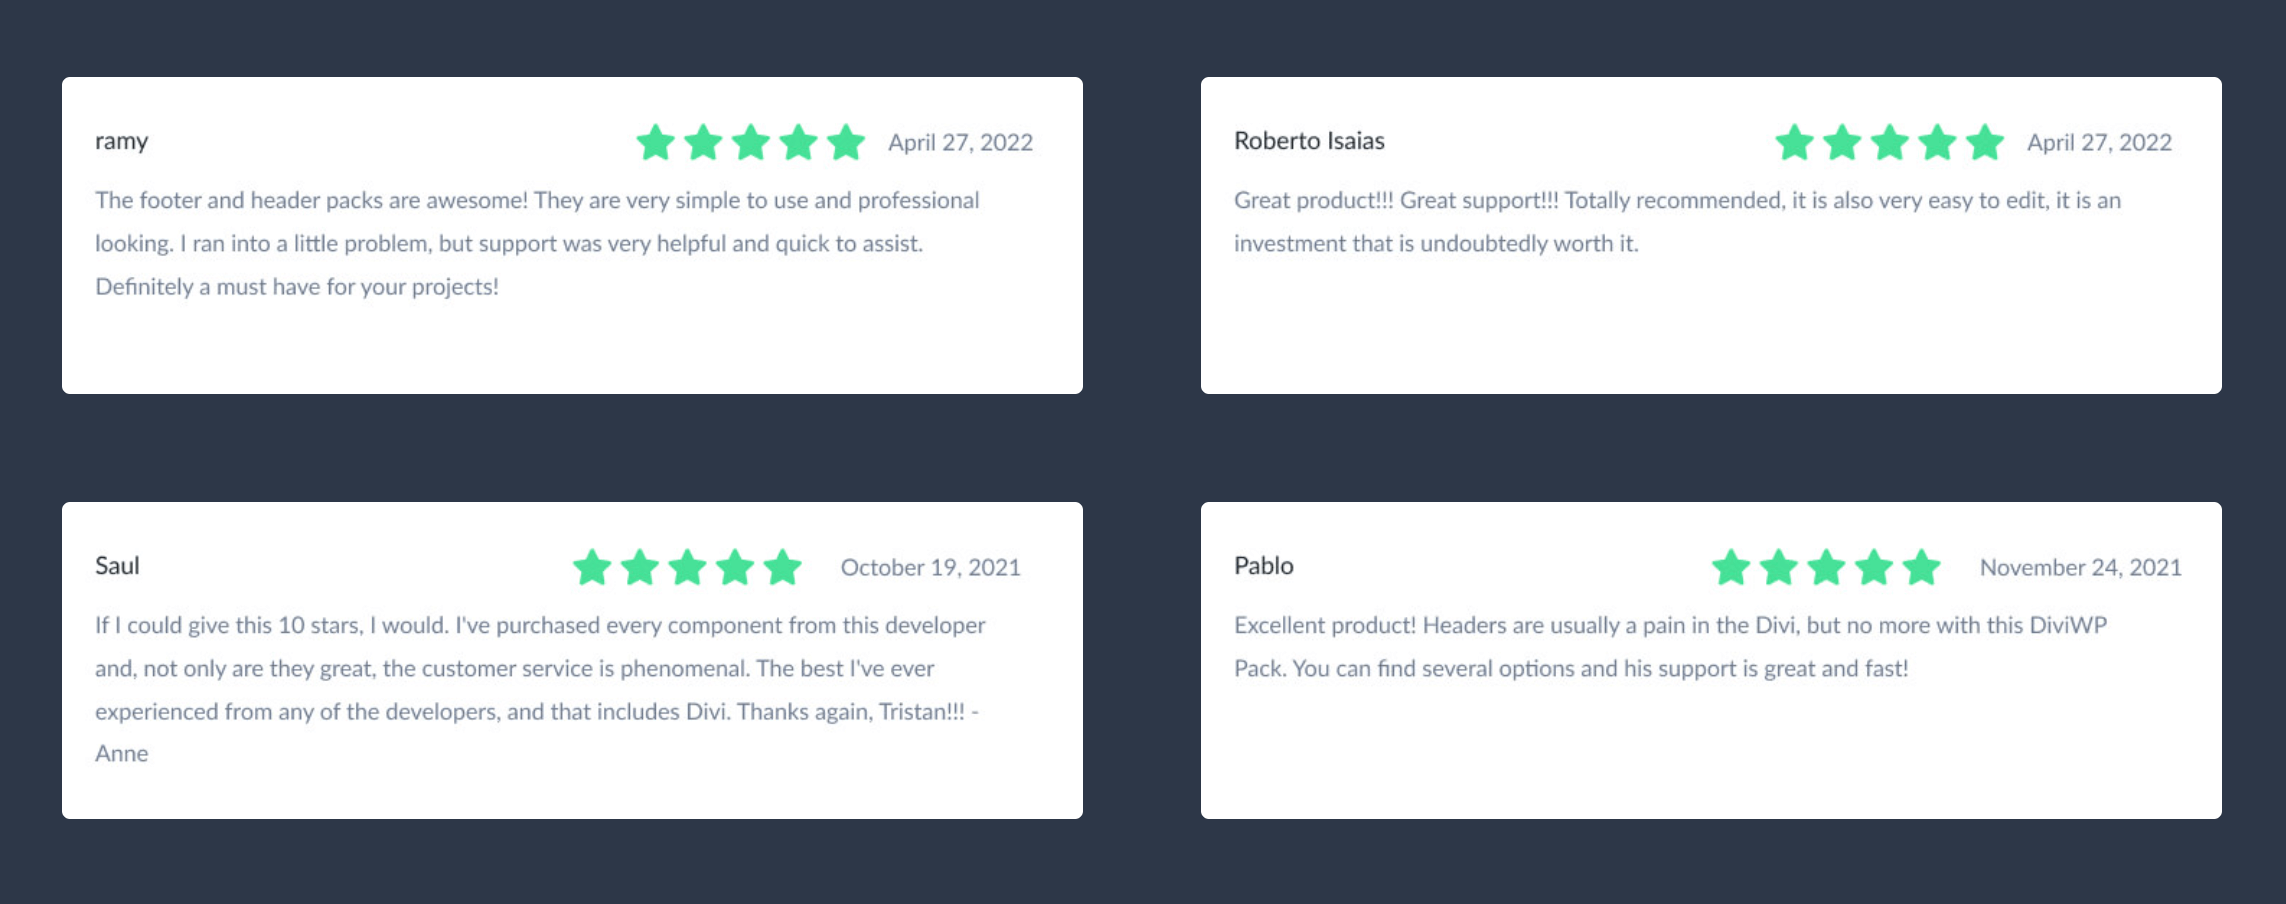Click the fifth star in Saul's review
Screen dimensions: 2286x904
[783, 567]
